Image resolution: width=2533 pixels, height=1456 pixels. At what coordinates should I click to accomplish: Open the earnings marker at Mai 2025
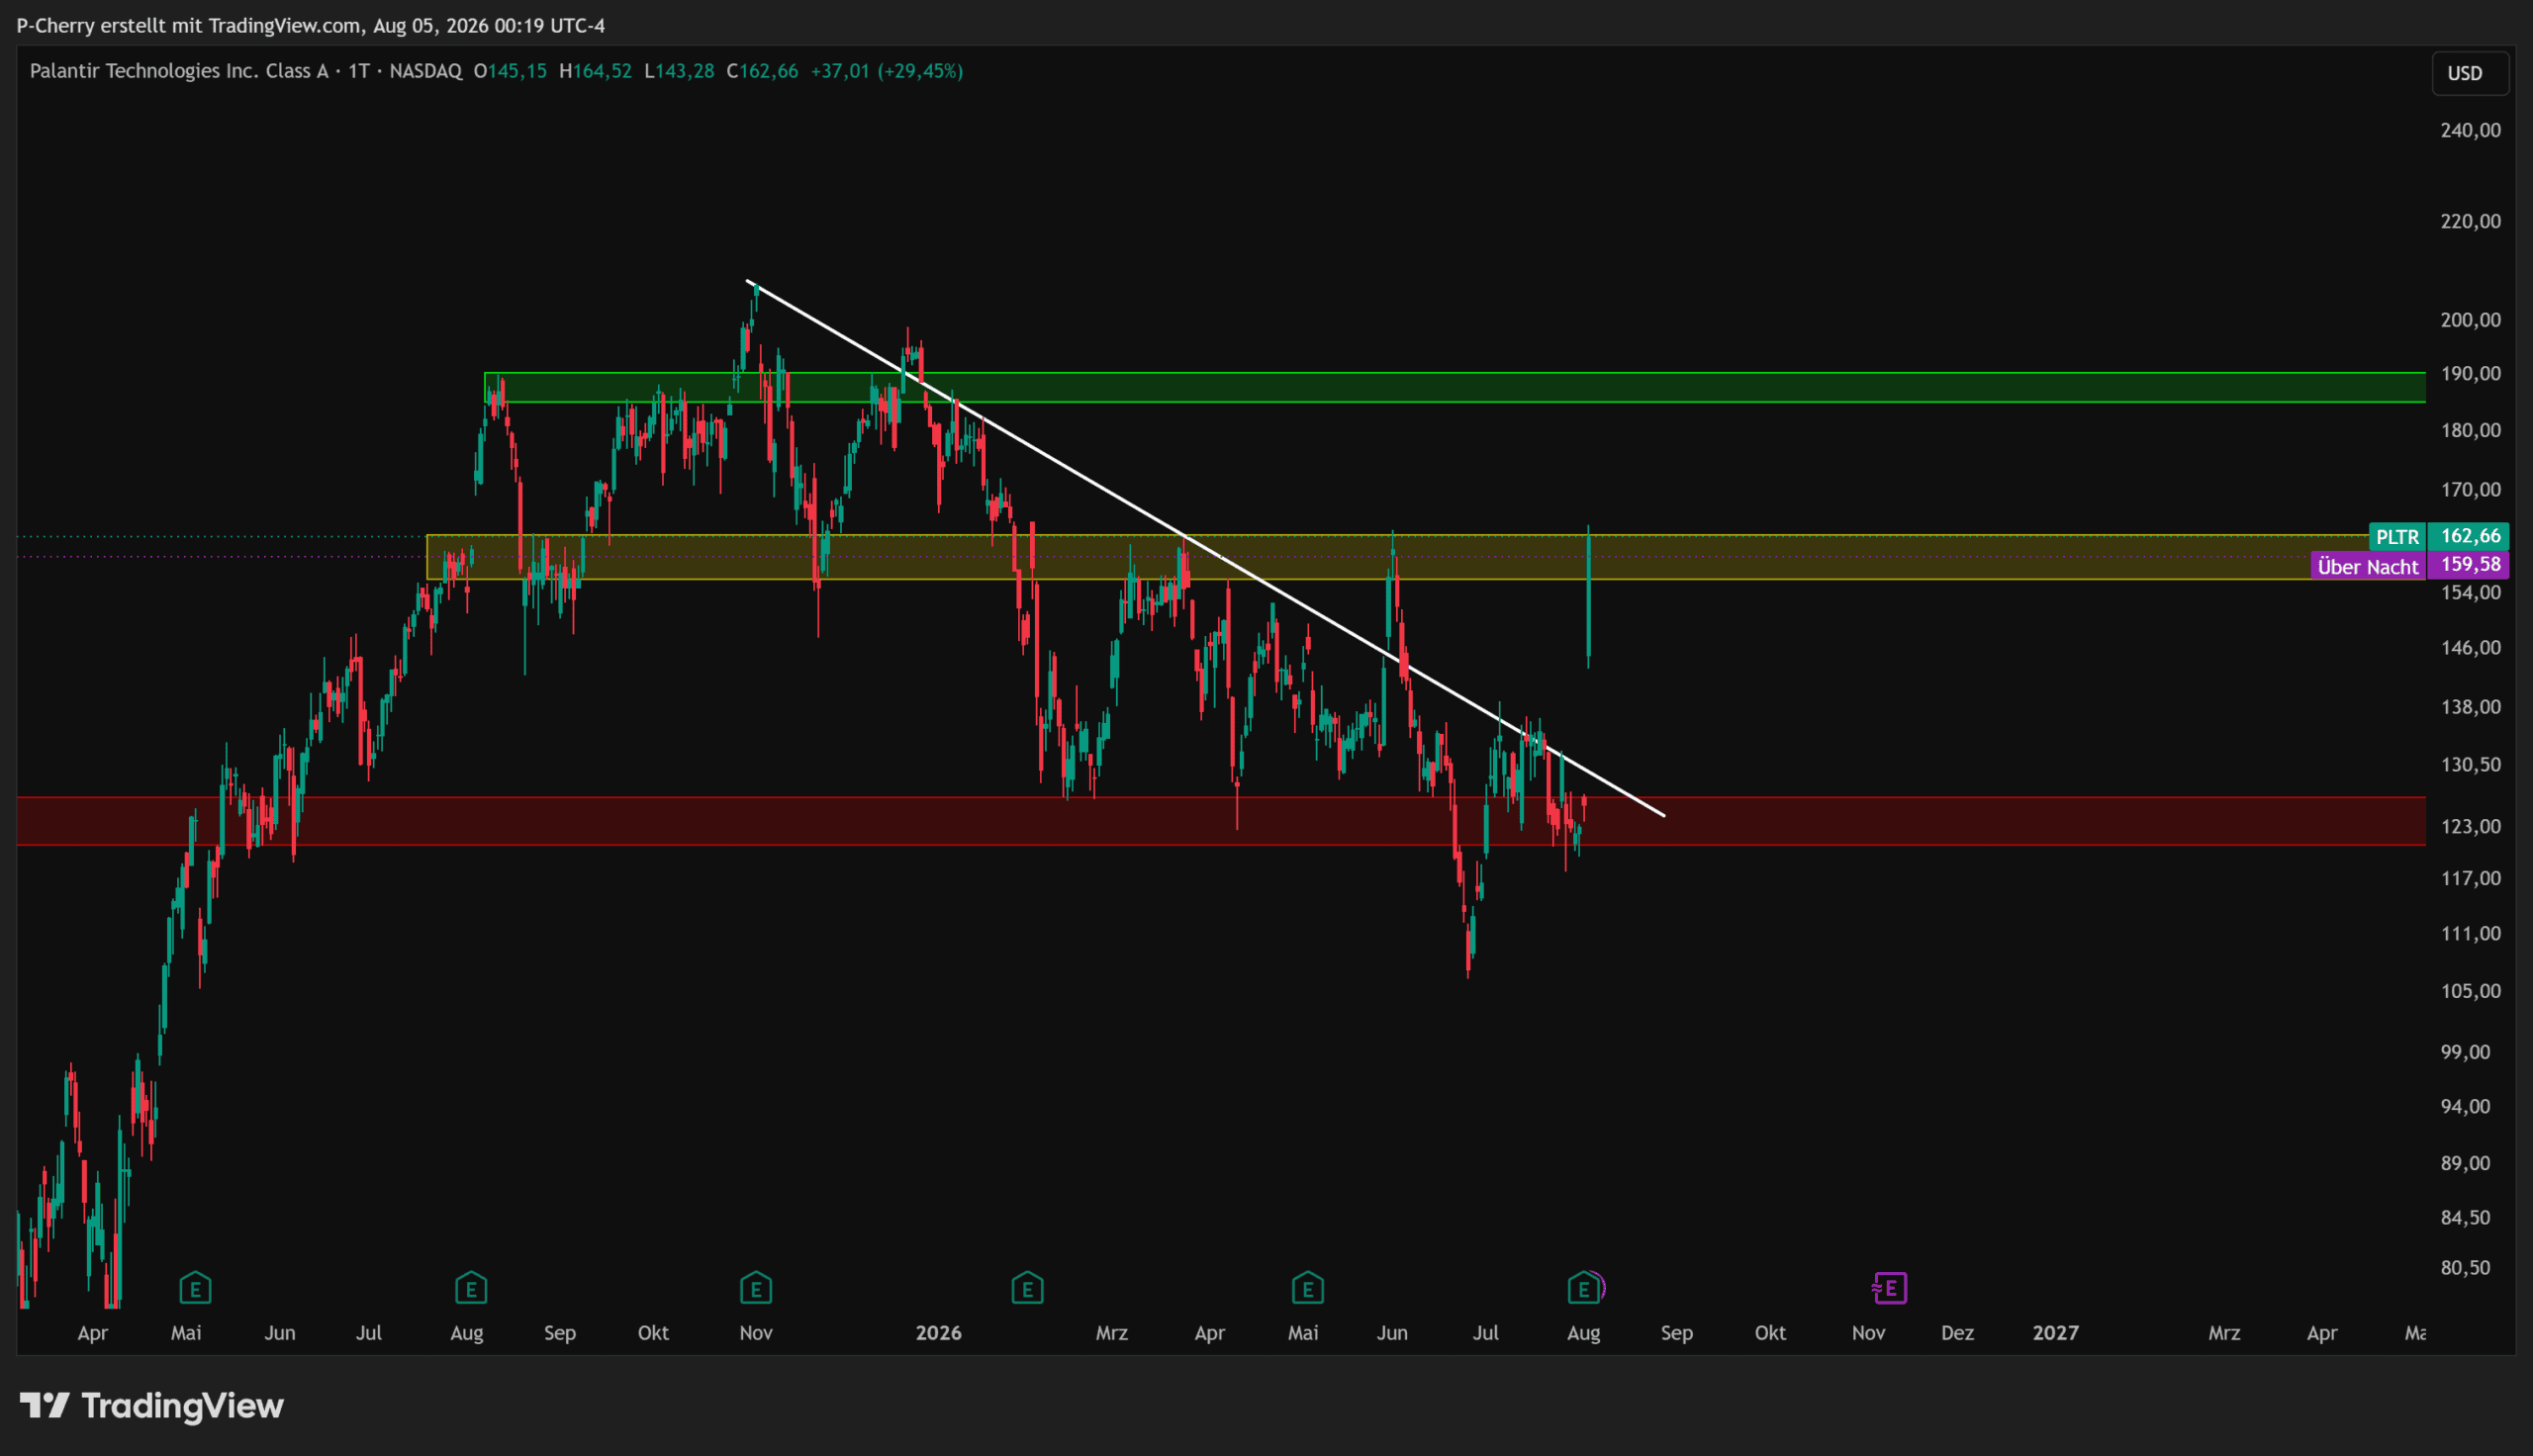coord(195,1288)
